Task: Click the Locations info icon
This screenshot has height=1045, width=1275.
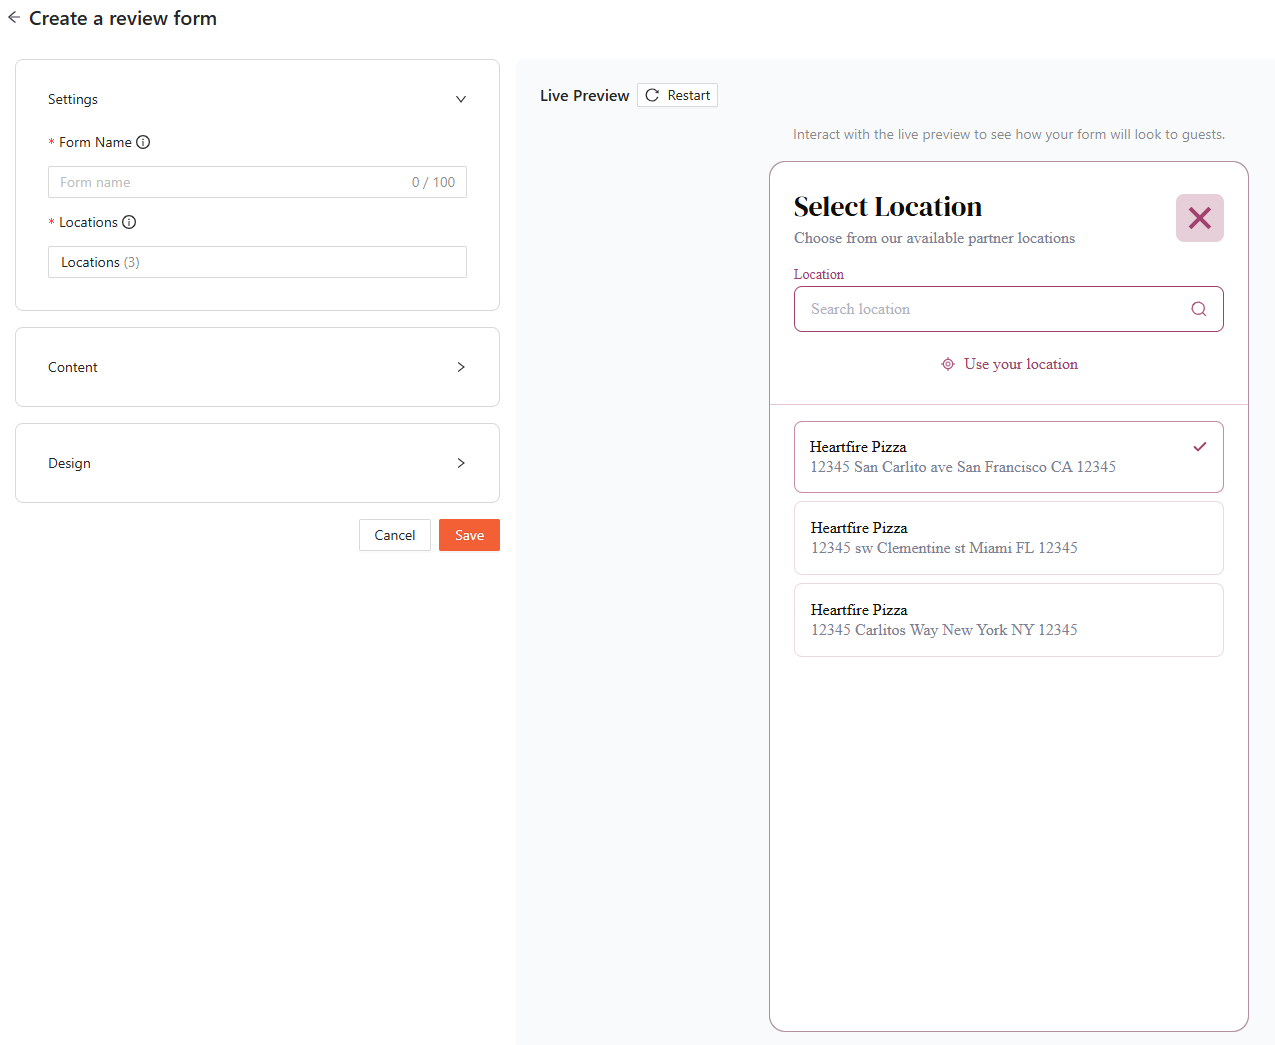Action: (x=129, y=222)
